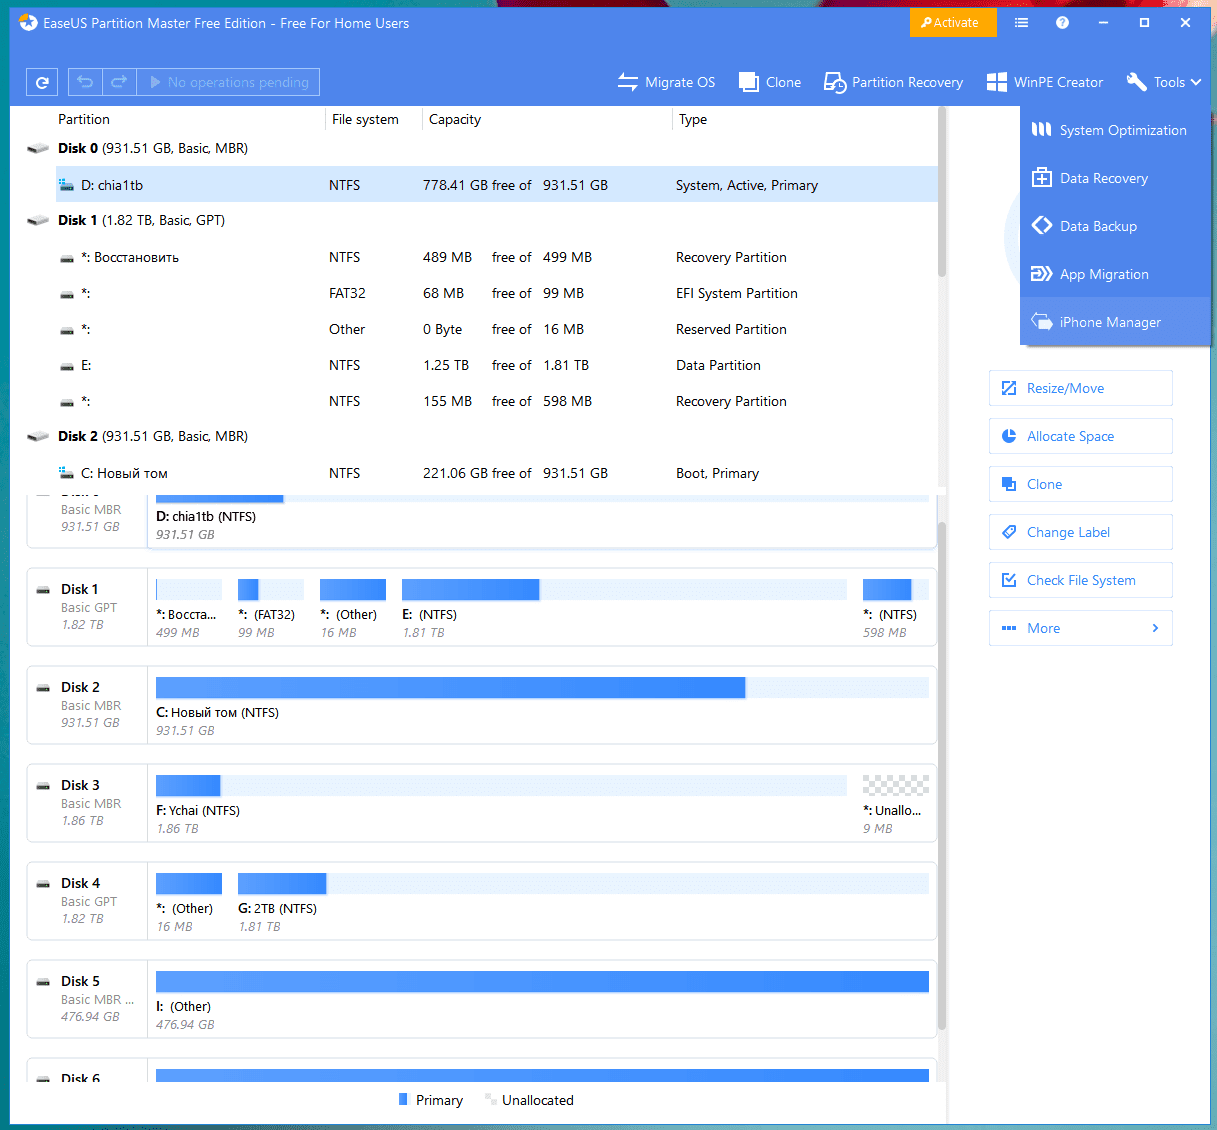The image size is (1217, 1130).
Task: Select Disk 1 NTFS 598 MB block
Action: point(895,607)
